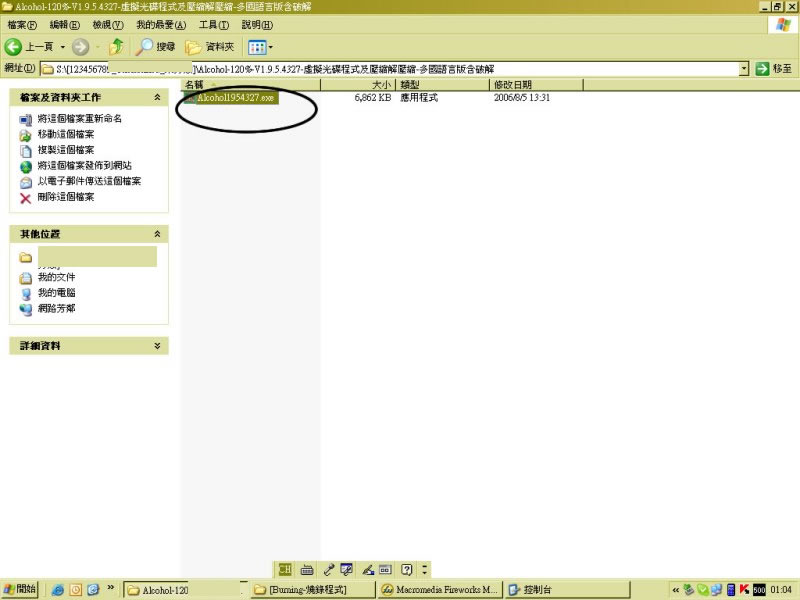
Task: Expand the Quick Launch overflow chevron
Action: (x=110, y=588)
